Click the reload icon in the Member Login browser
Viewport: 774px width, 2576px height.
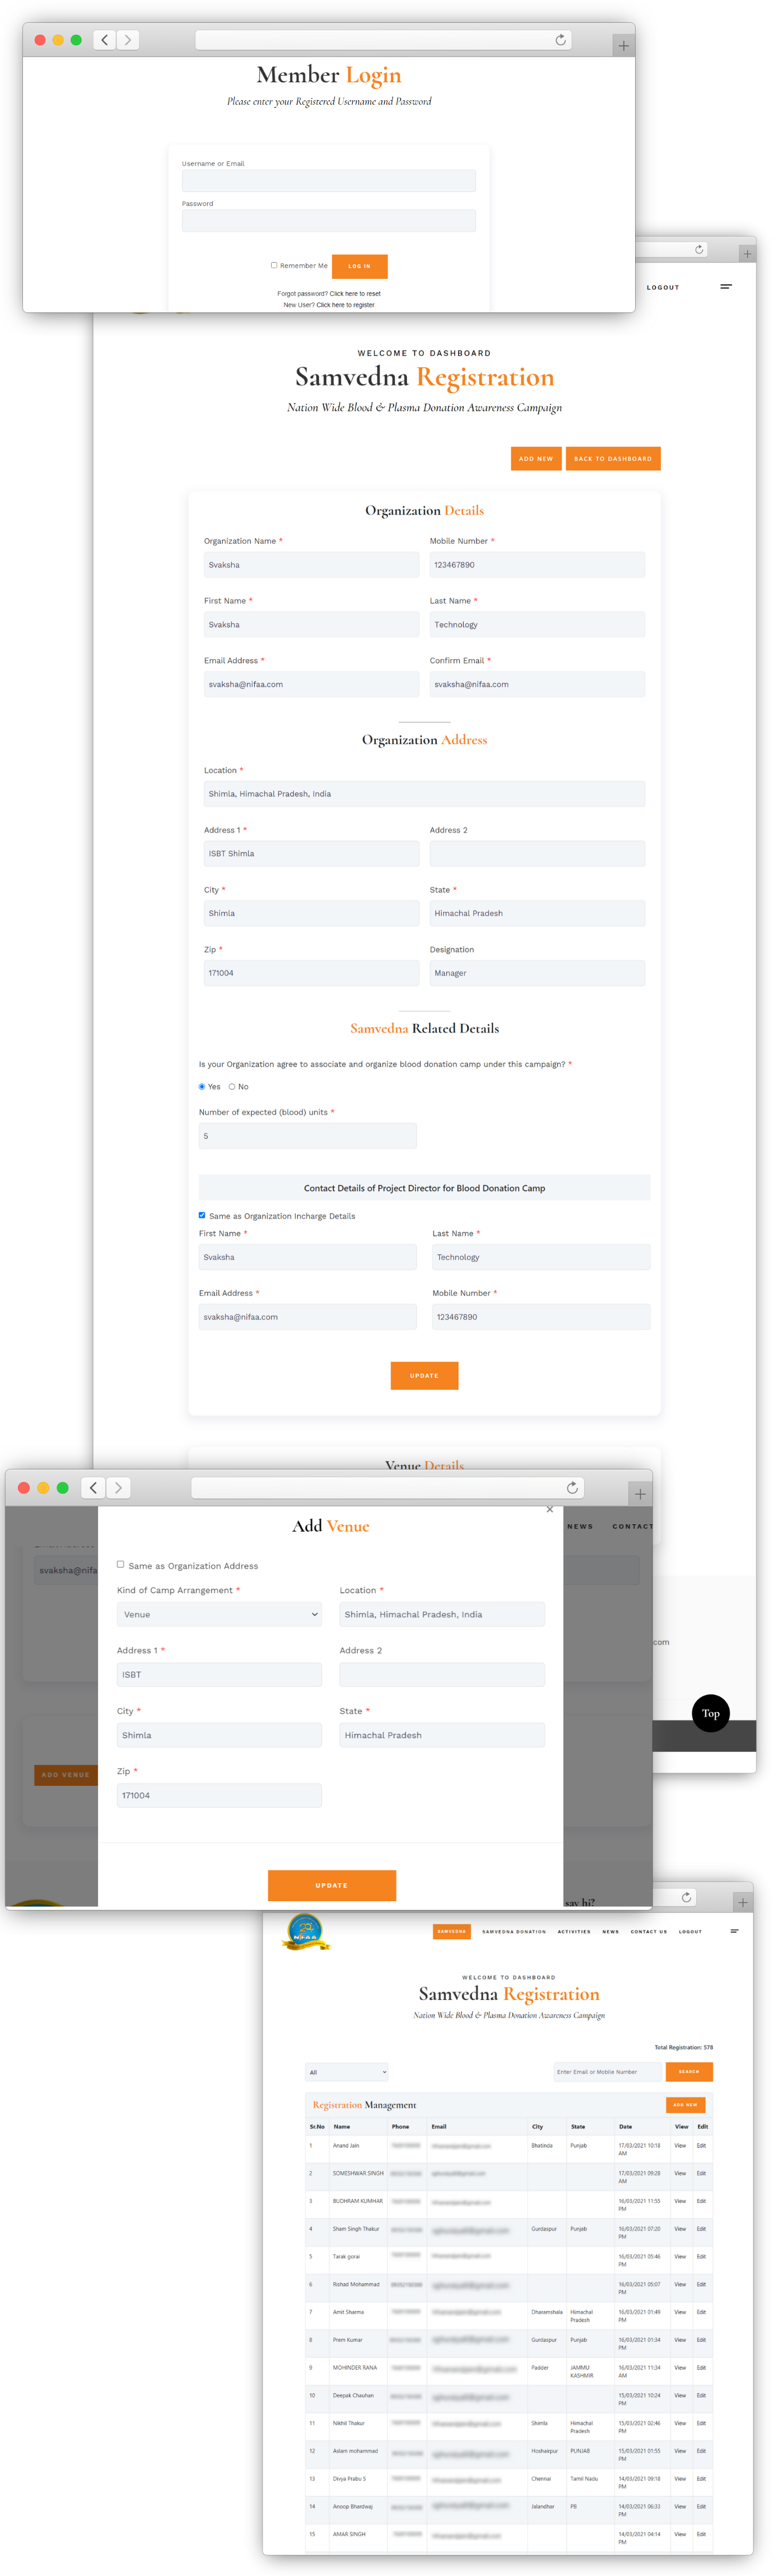560,40
